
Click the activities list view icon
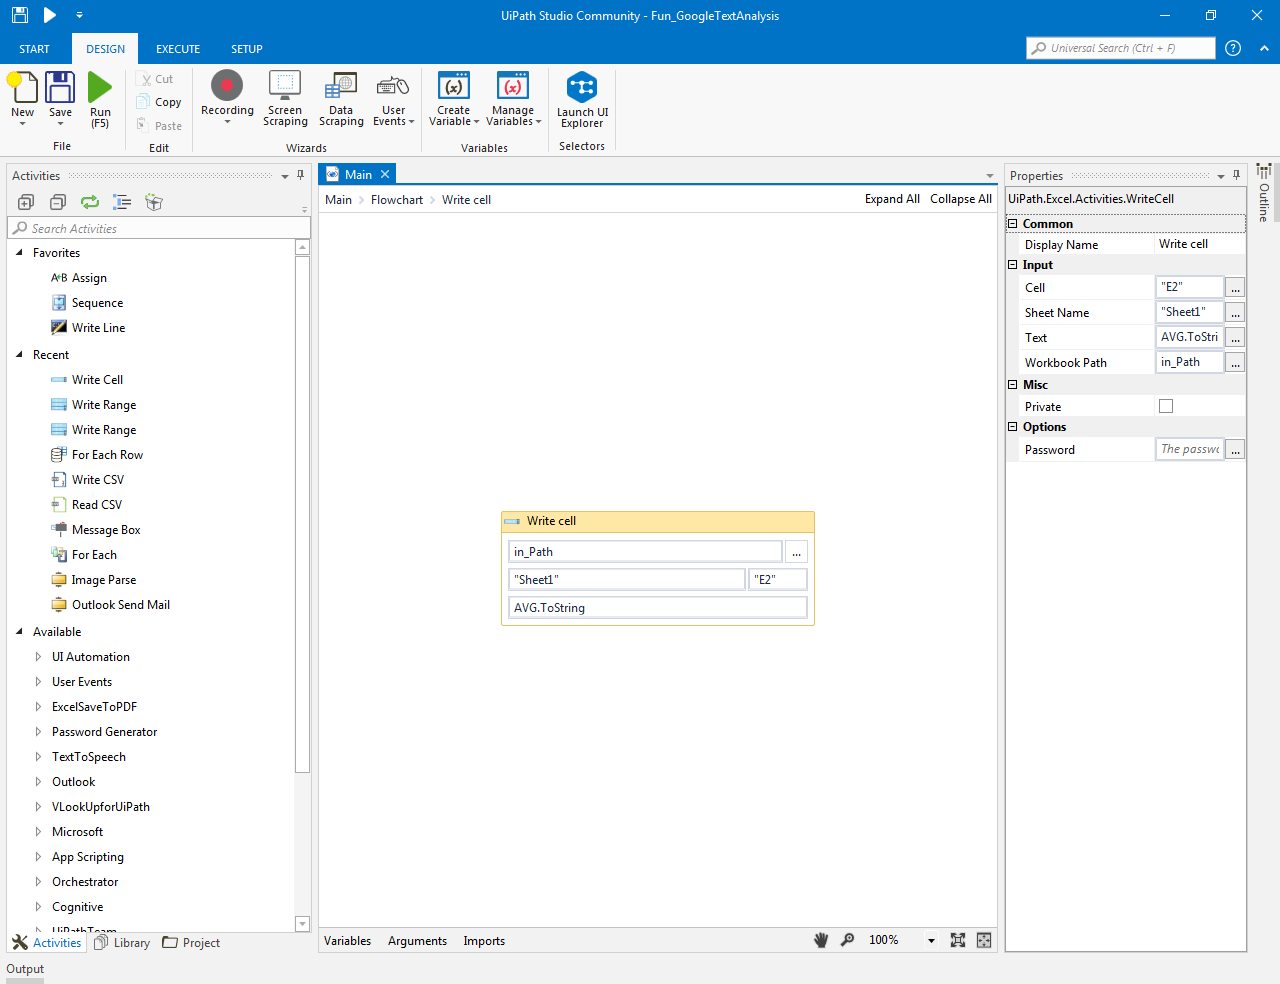[122, 202]
